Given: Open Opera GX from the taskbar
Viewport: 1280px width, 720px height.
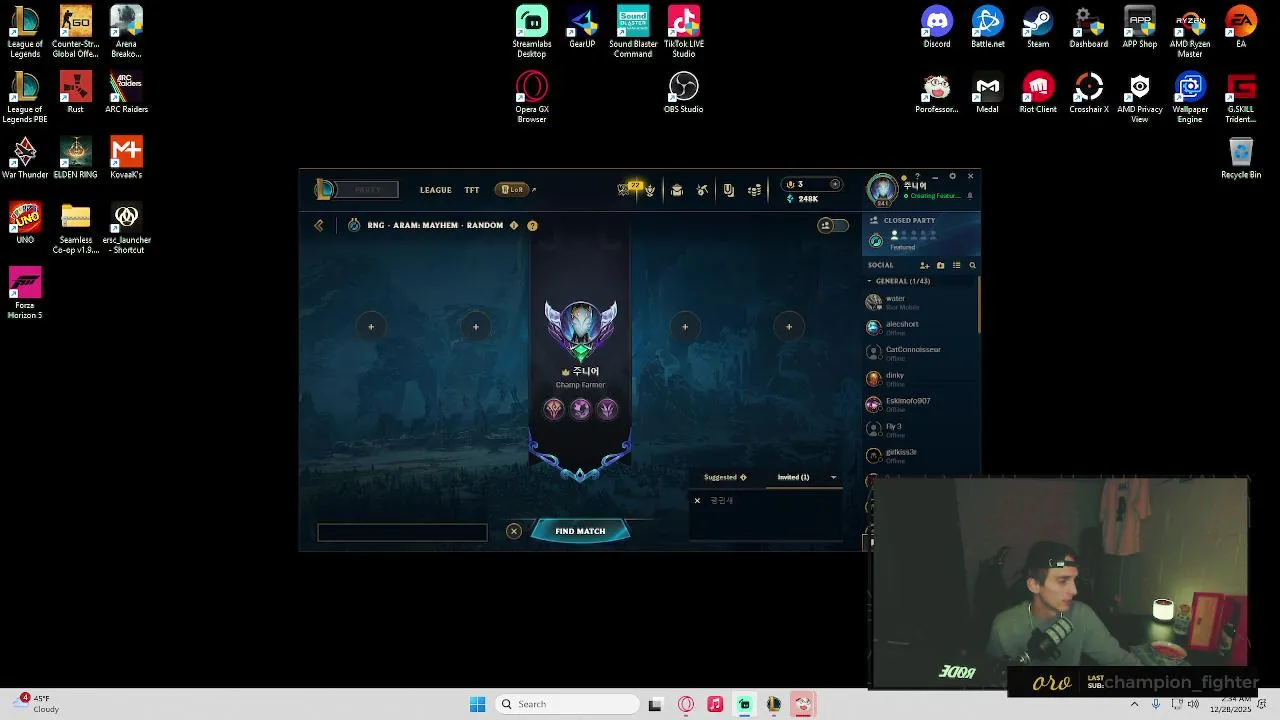Looking at the screenshot, I should (x=686, y=704).
